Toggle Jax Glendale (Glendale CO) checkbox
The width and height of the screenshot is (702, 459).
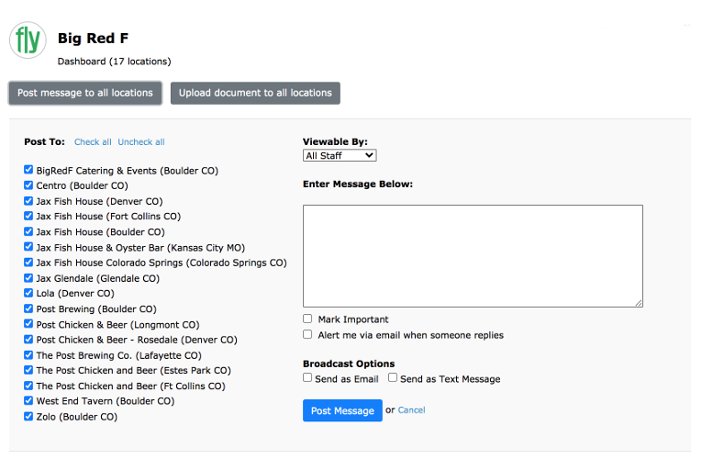[x=29, y=278]
